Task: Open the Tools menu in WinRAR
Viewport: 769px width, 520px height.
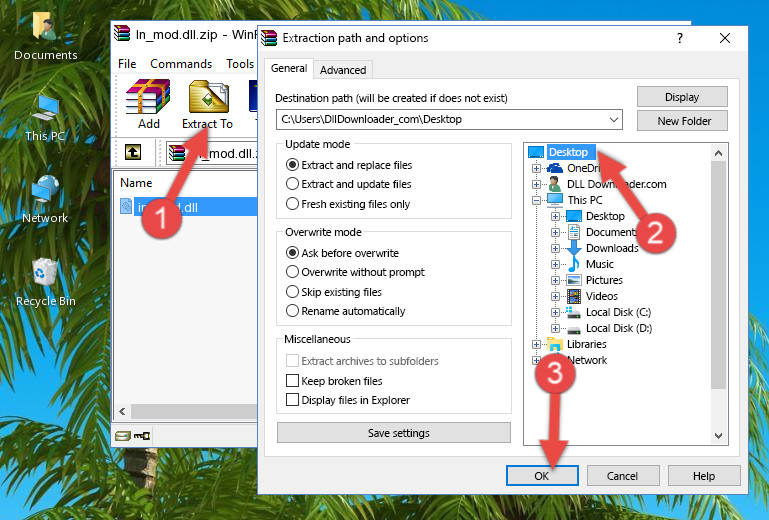Action: [240, 64]
